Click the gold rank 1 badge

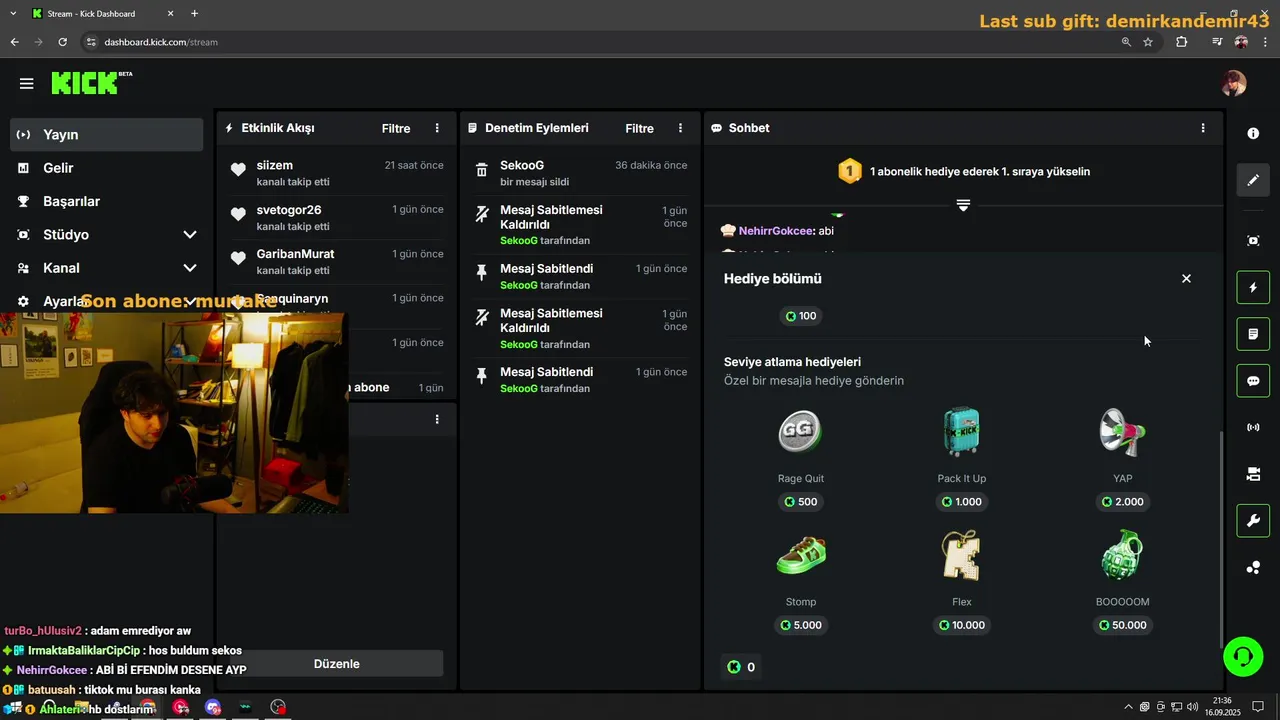[x=849, y=171]
